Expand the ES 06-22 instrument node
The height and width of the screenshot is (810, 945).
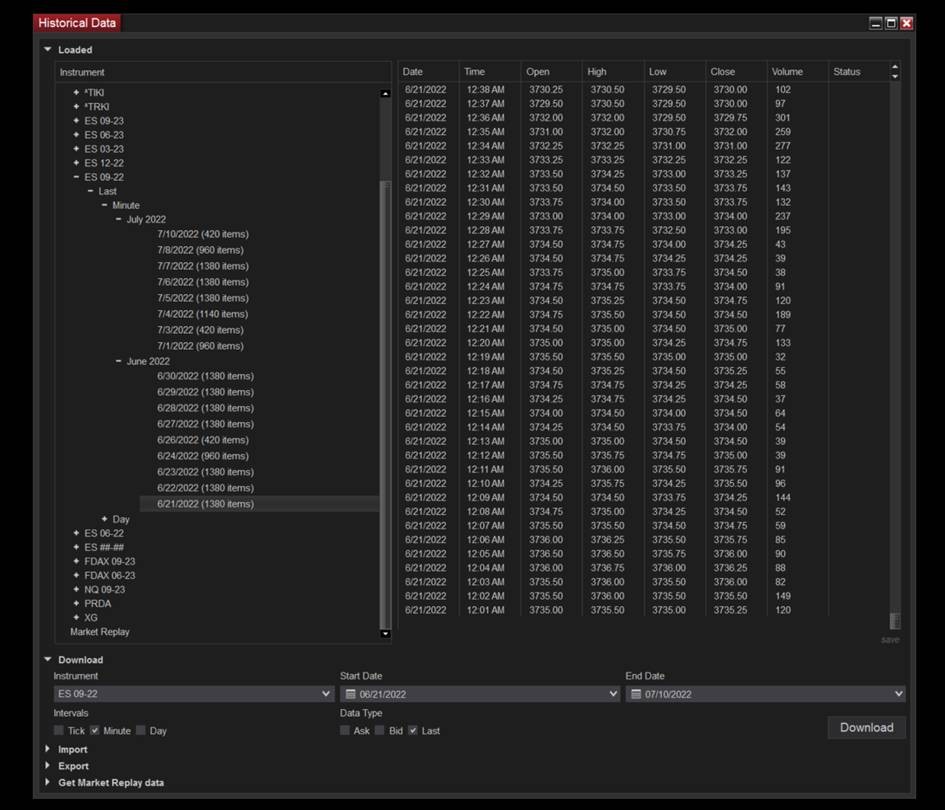[76, 533]
